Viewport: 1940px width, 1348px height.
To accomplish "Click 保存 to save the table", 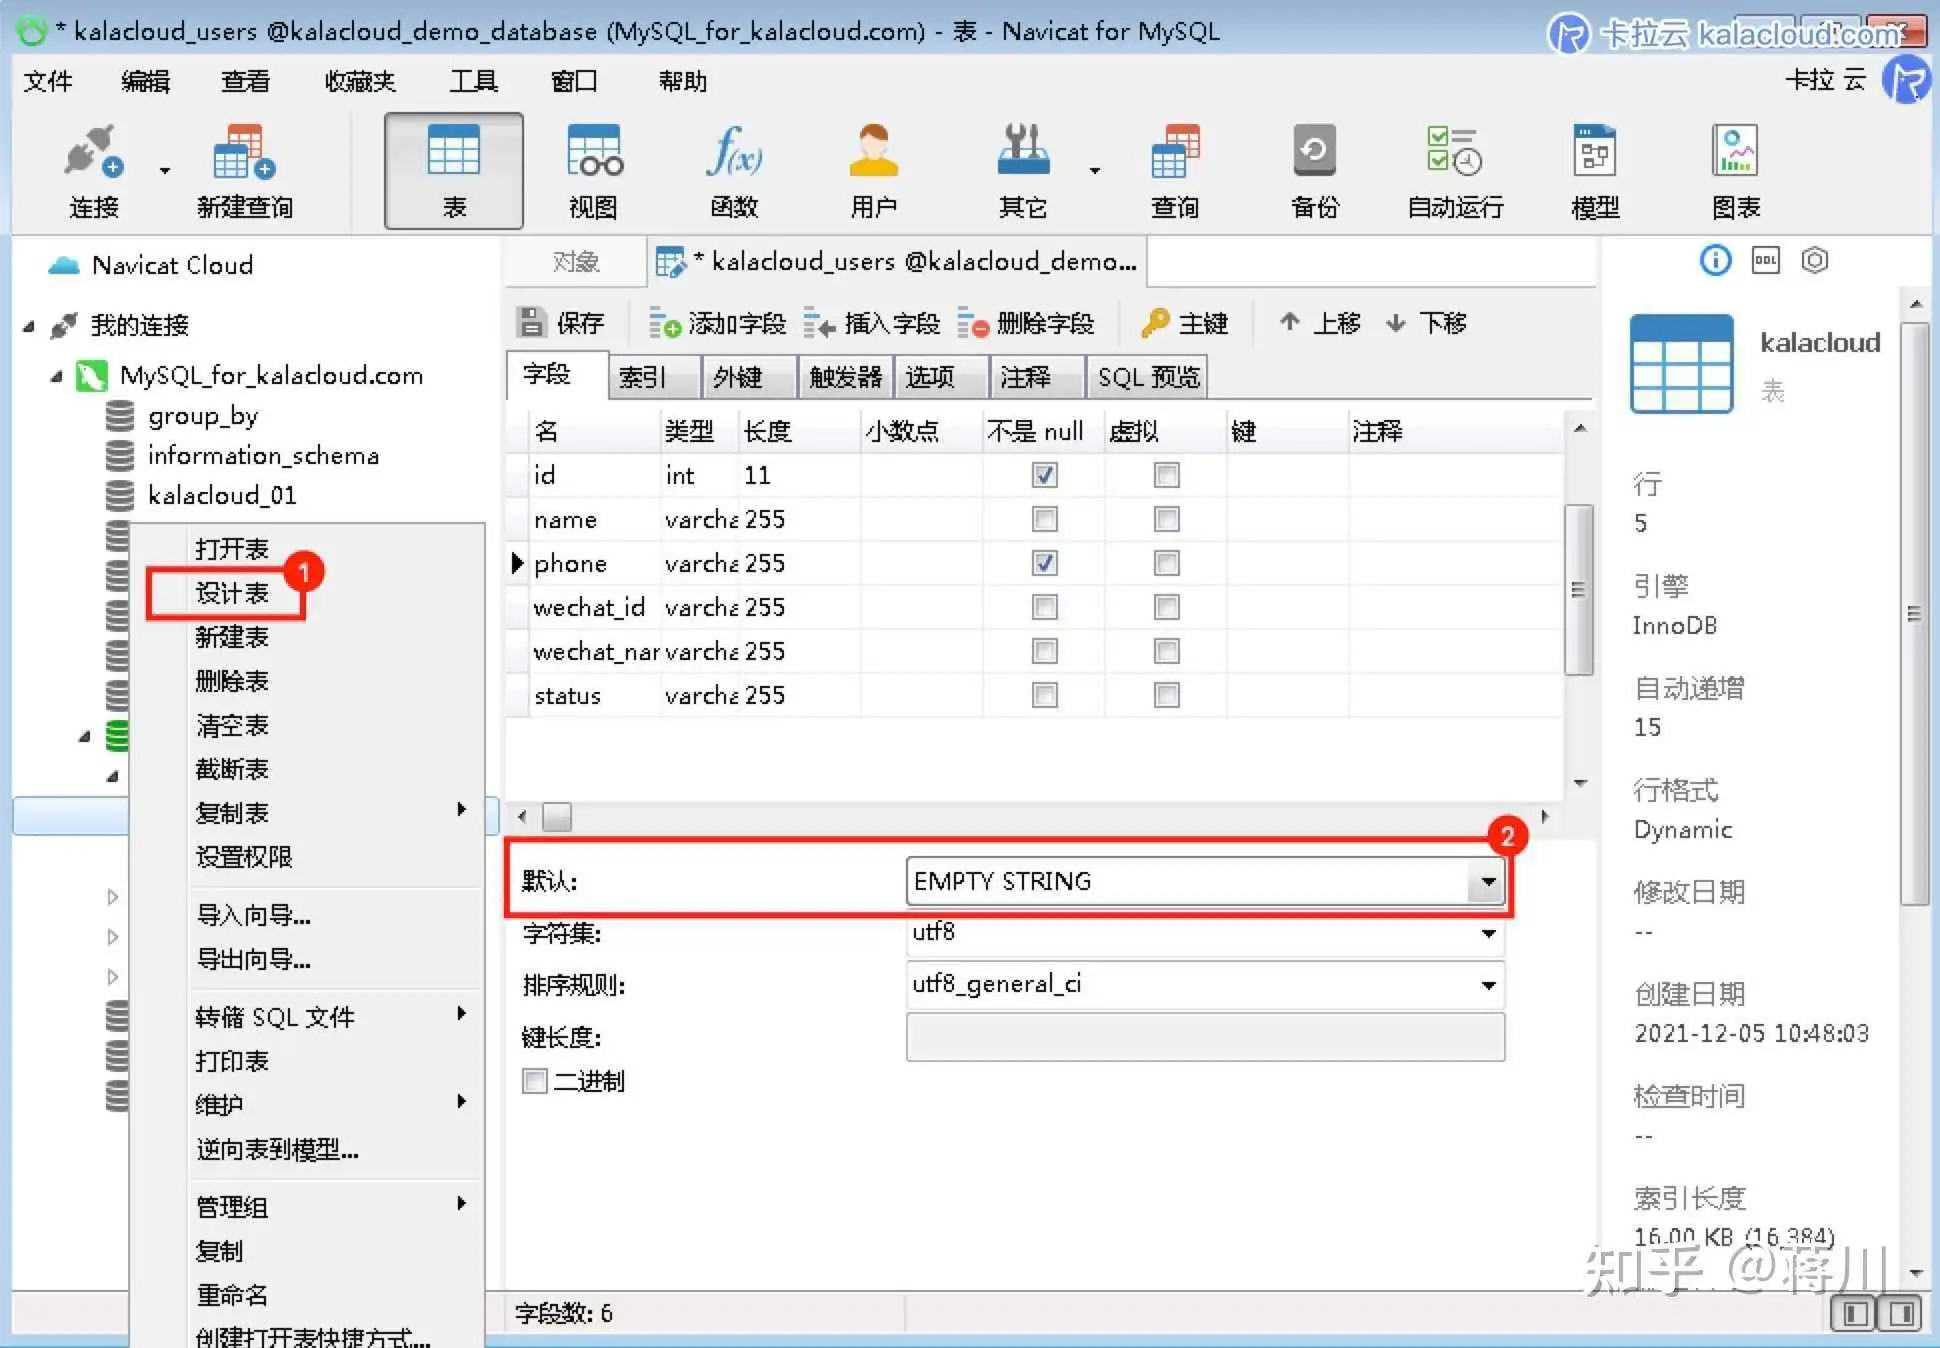I will (x=561, y=323).
